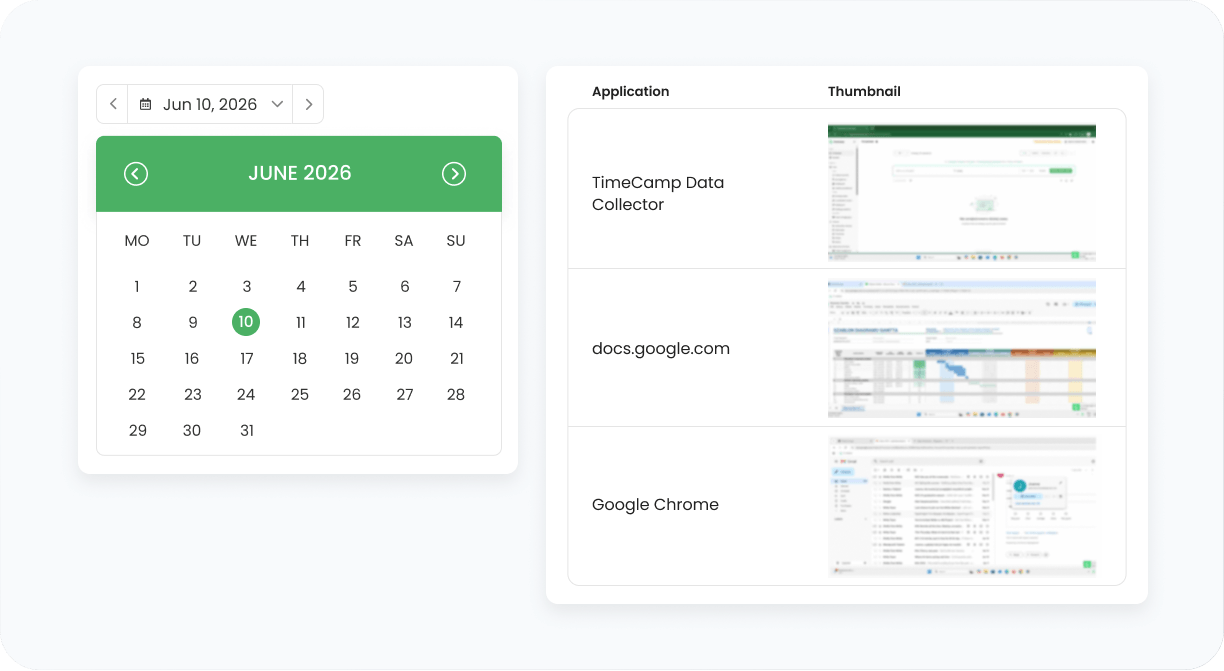The height and width of the screenshot is (671, 1224).
Task: Select day 1 in the calendar
Action: tap(137, 287)
